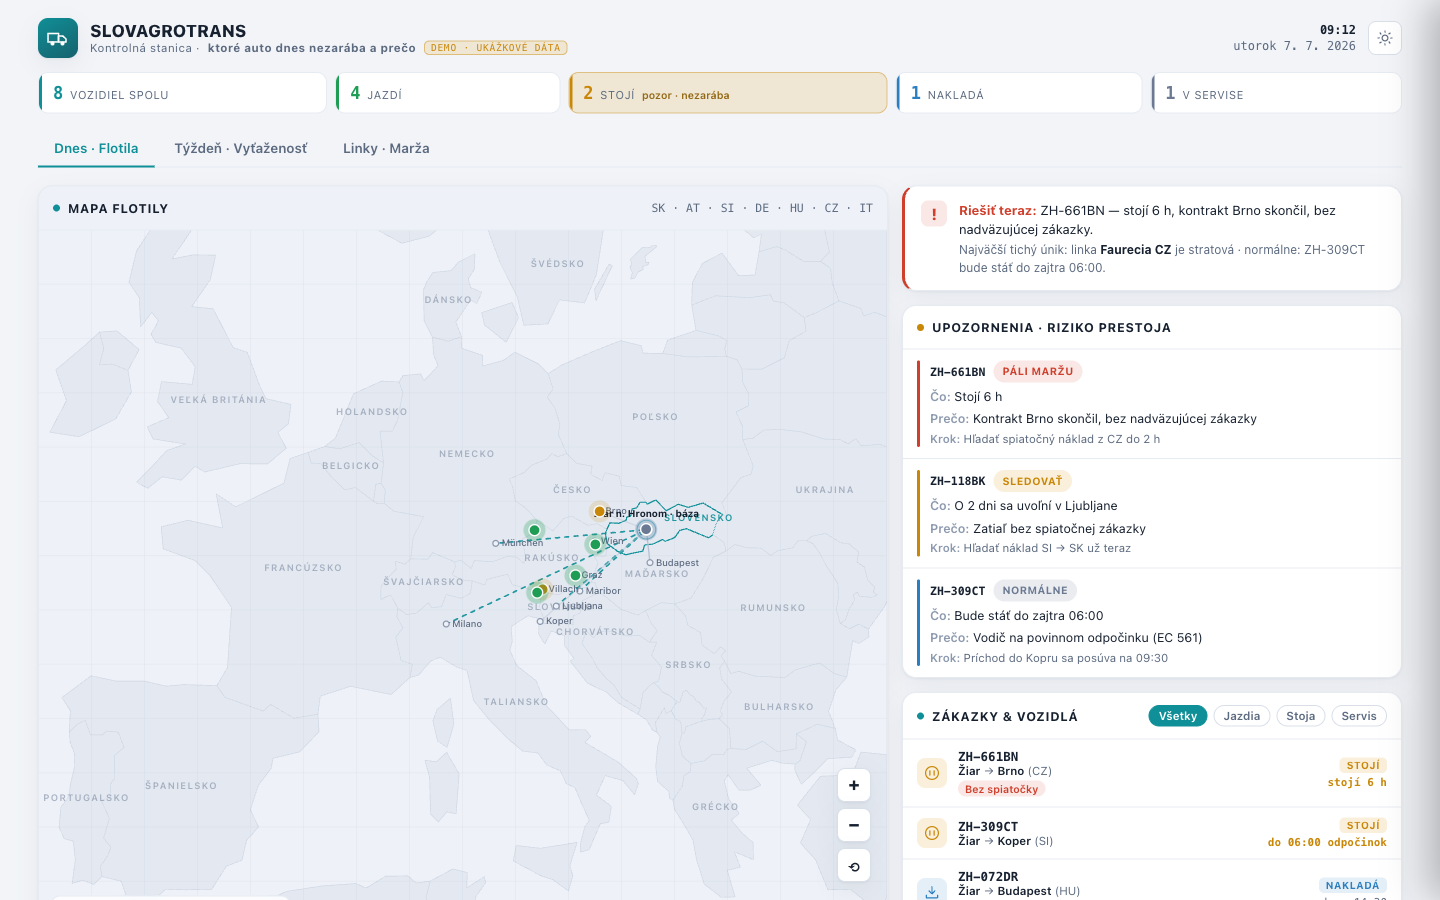Switch to Linky · Marža tab

click(386, 148)
